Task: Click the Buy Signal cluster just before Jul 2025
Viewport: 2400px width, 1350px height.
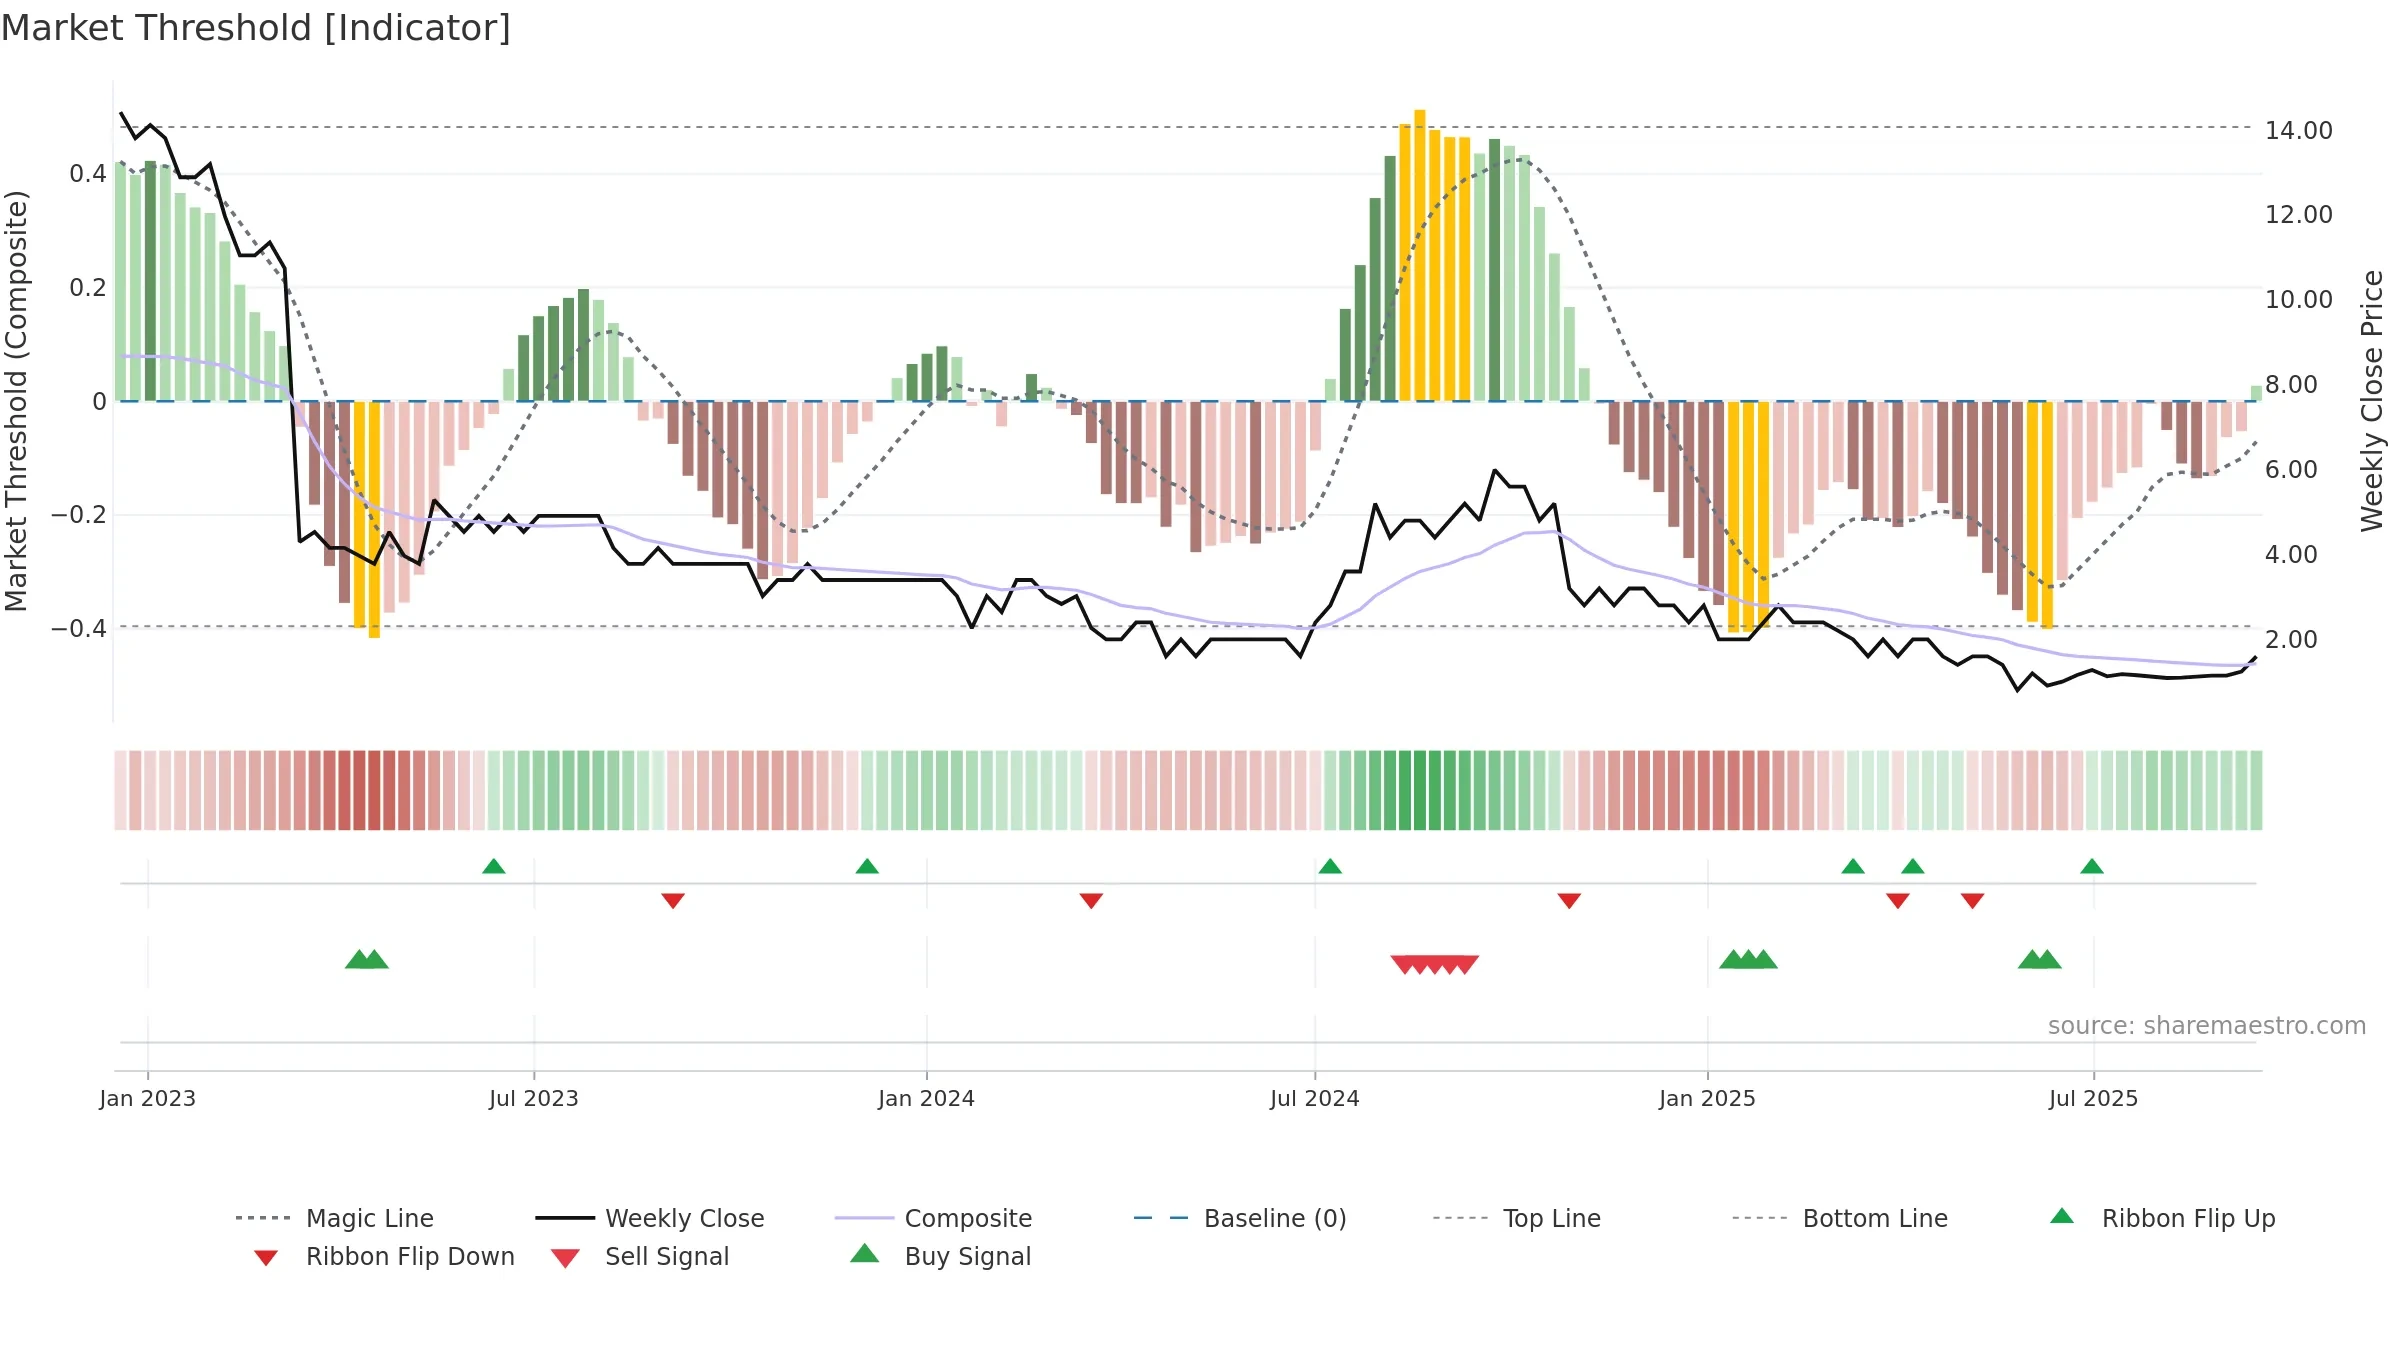Action: click(x=2040, y=959)
